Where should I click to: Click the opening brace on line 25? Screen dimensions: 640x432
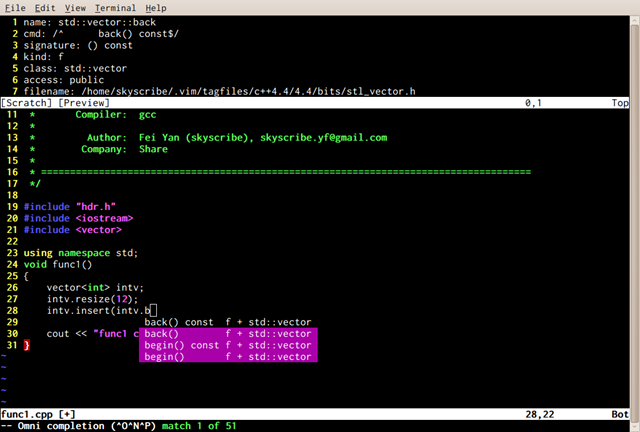pyautogui.click(x=26, y=276)
